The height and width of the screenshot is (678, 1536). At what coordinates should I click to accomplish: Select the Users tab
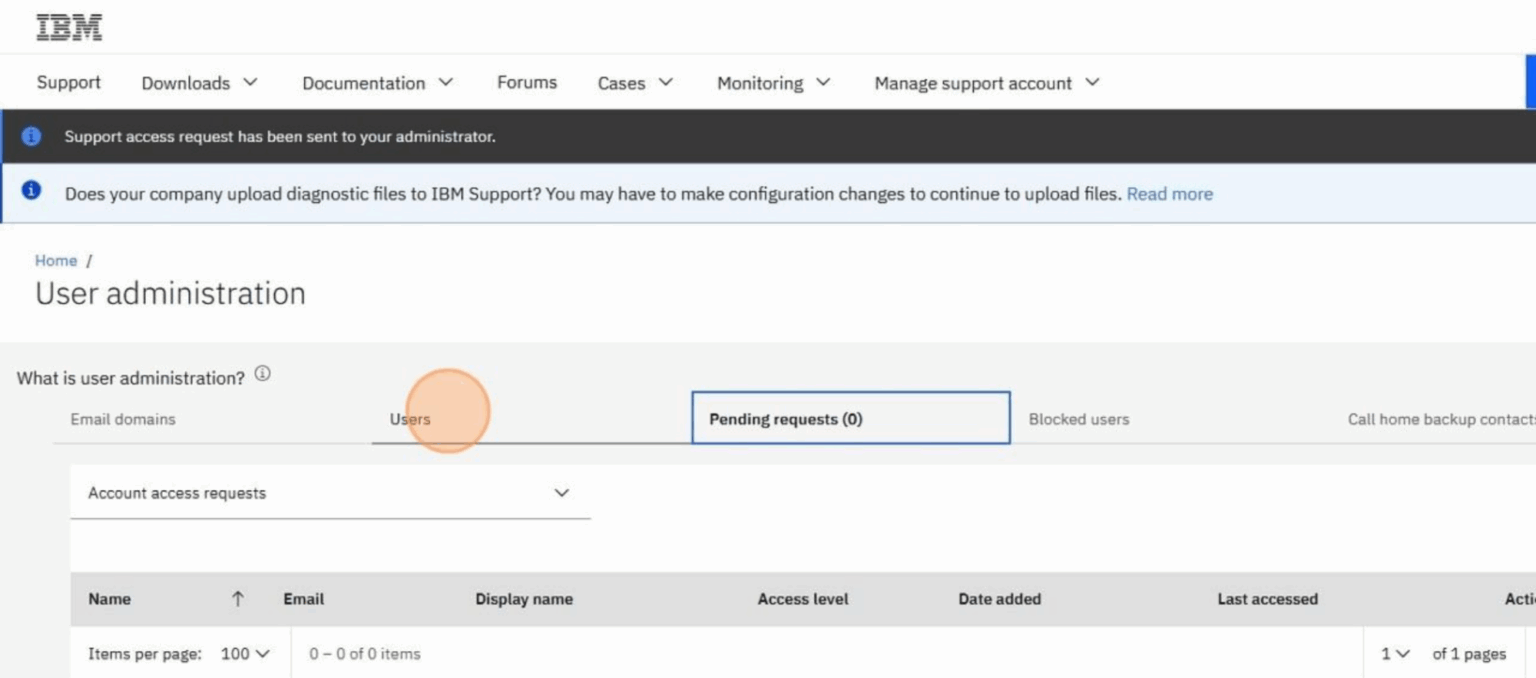point(410,419)
